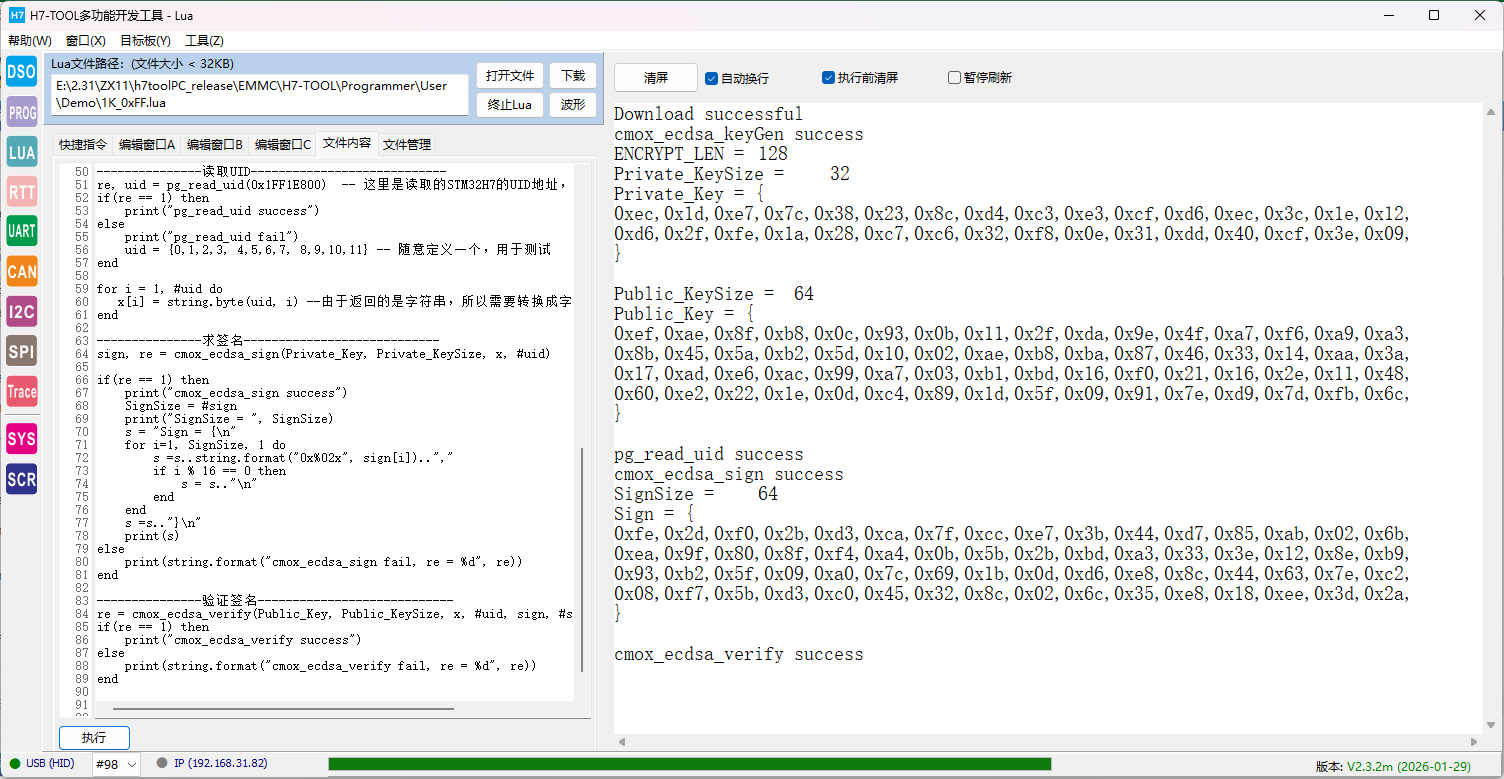Enable the 暂停刷新 checkbox
This screenshot has height=779, width=1504.
[x=954, y=77]
